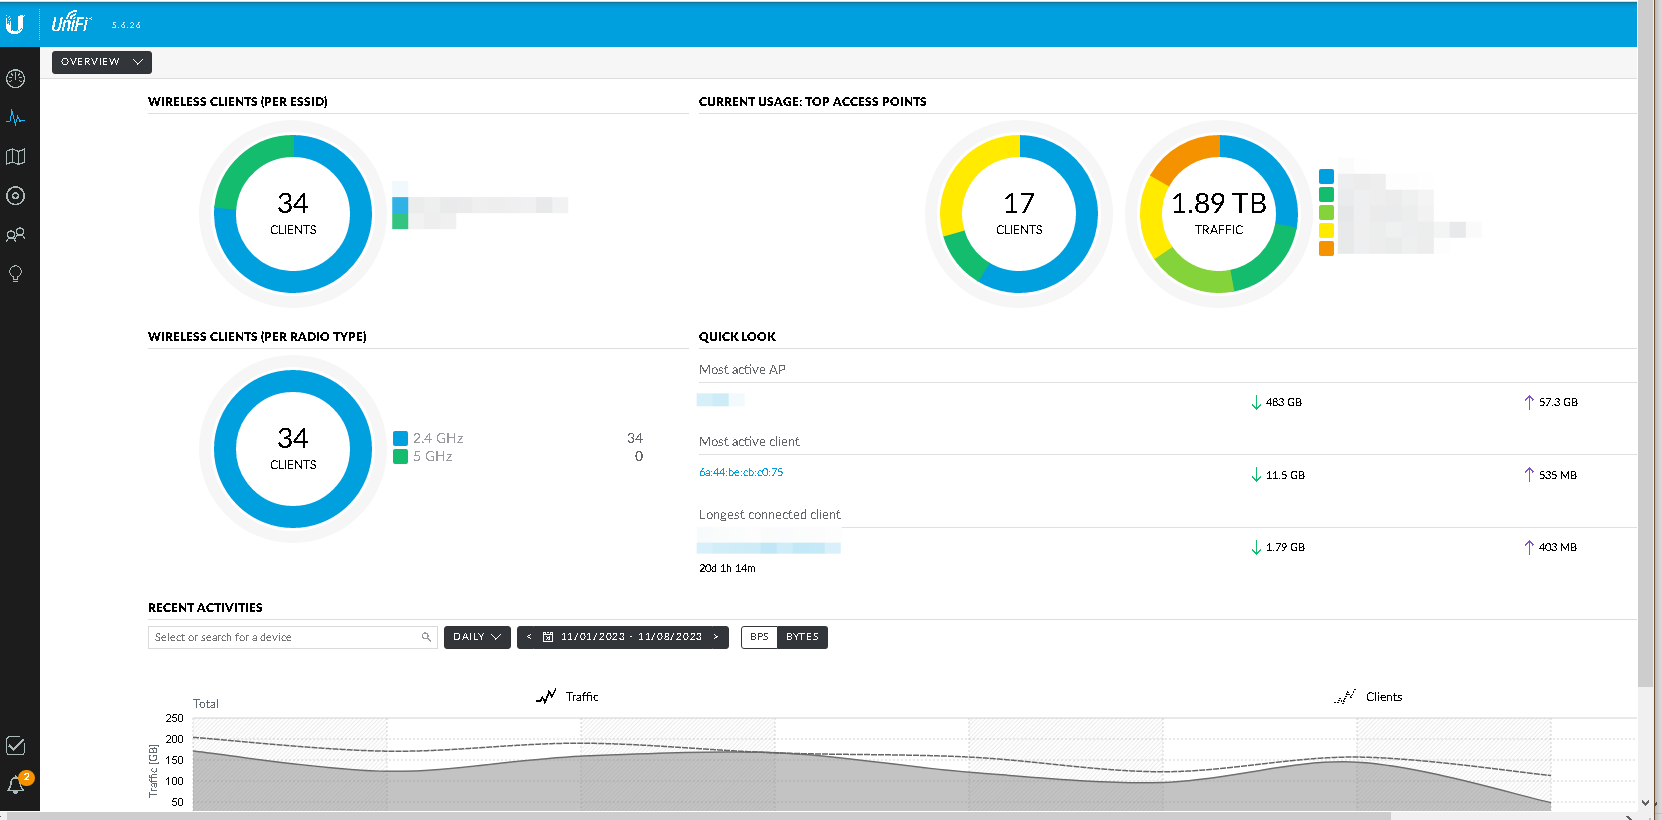This screenshot has width=1662, height=820.
Task: Click the 57.3 GB upload value
Action: (1558, 402)
